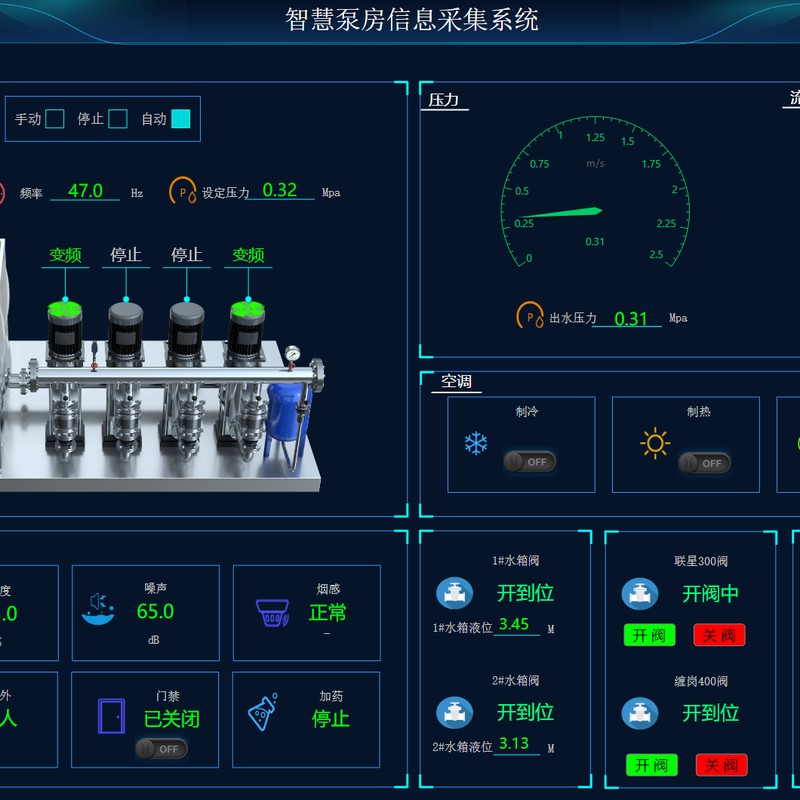Select the third stopped pump motor
This screenshot has width=800, height=800.
(187, 331)
